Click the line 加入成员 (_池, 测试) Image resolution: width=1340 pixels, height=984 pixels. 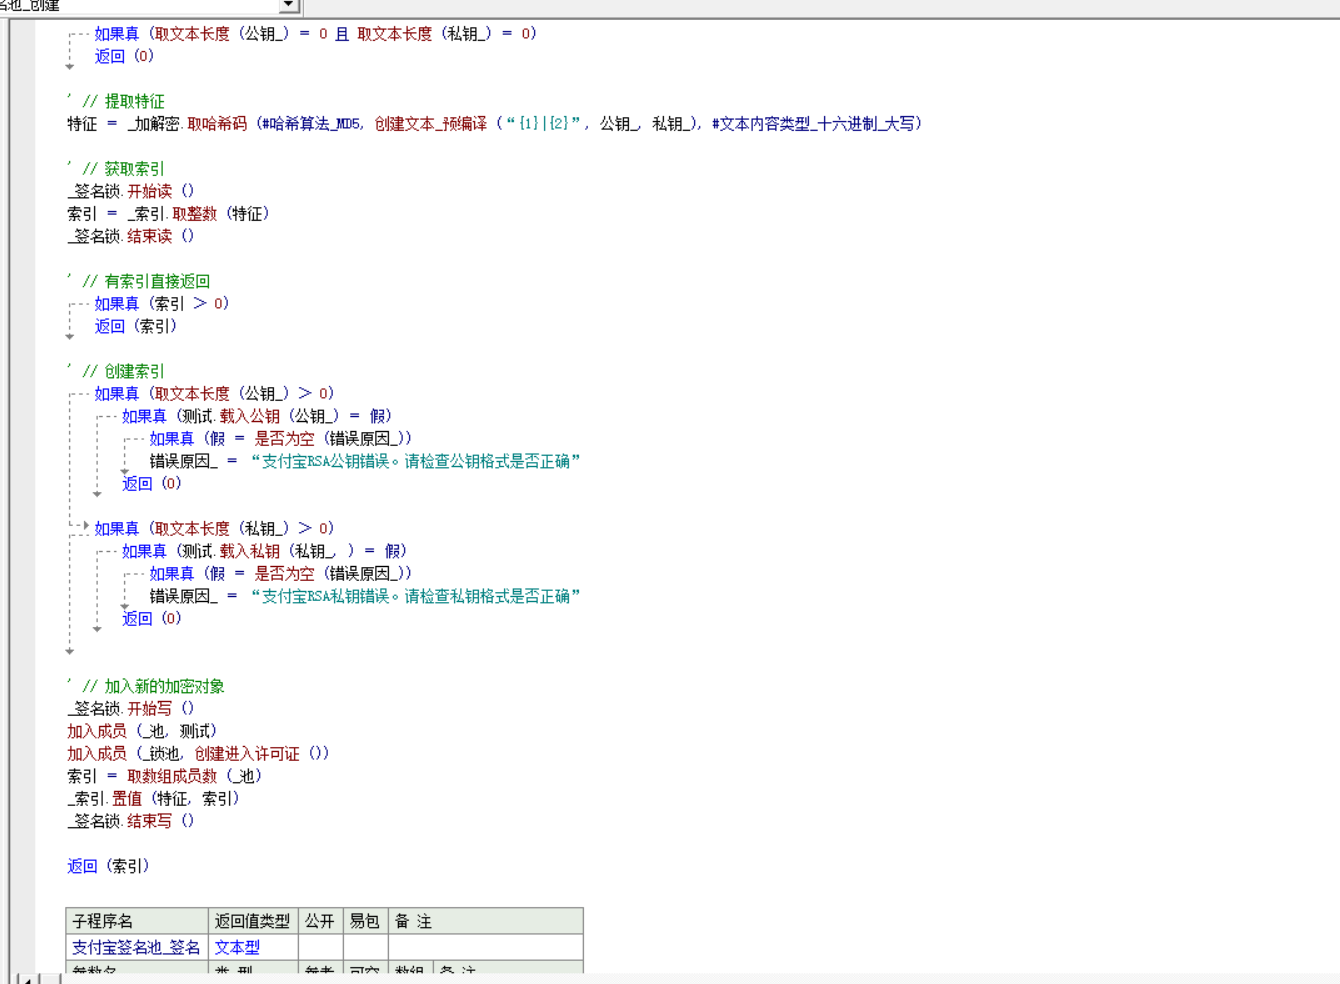click(x=142, y=731)
